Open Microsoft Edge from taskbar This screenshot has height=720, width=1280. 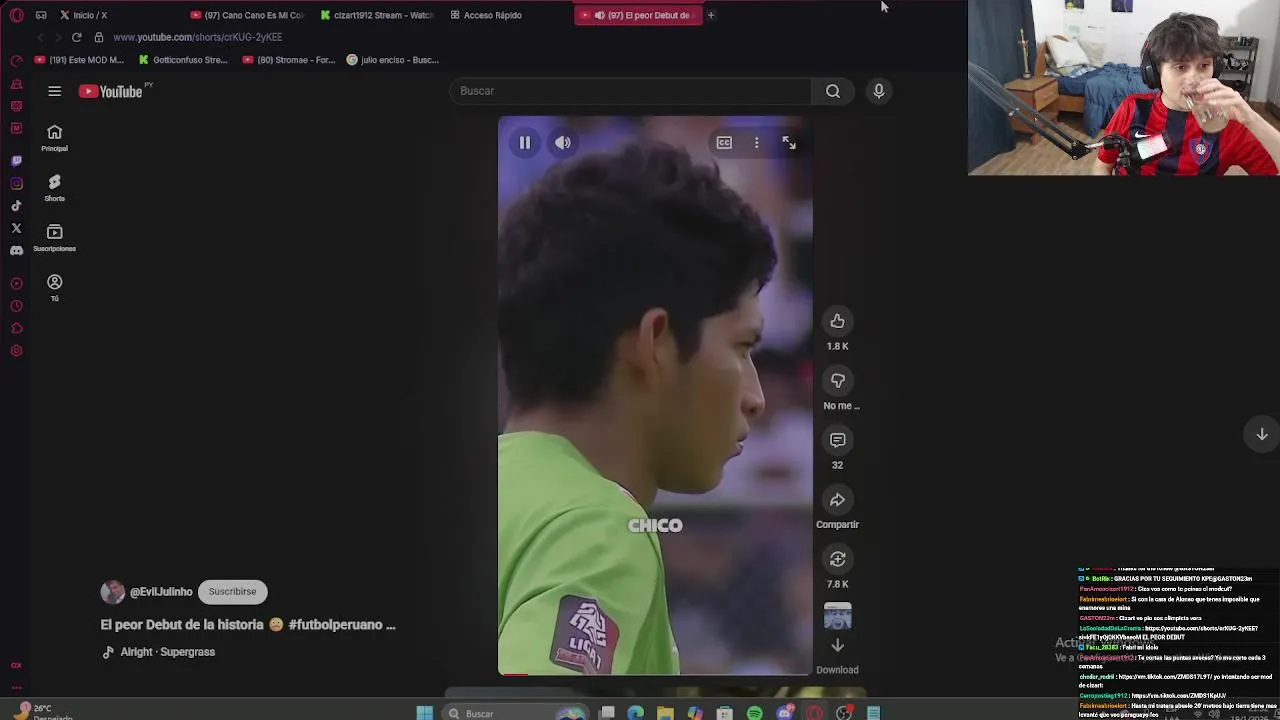(x=635, y=713)
